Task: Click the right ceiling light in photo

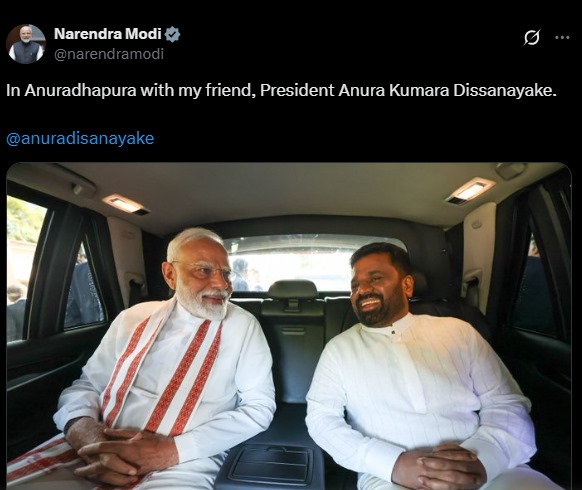Action: [470, 191]
